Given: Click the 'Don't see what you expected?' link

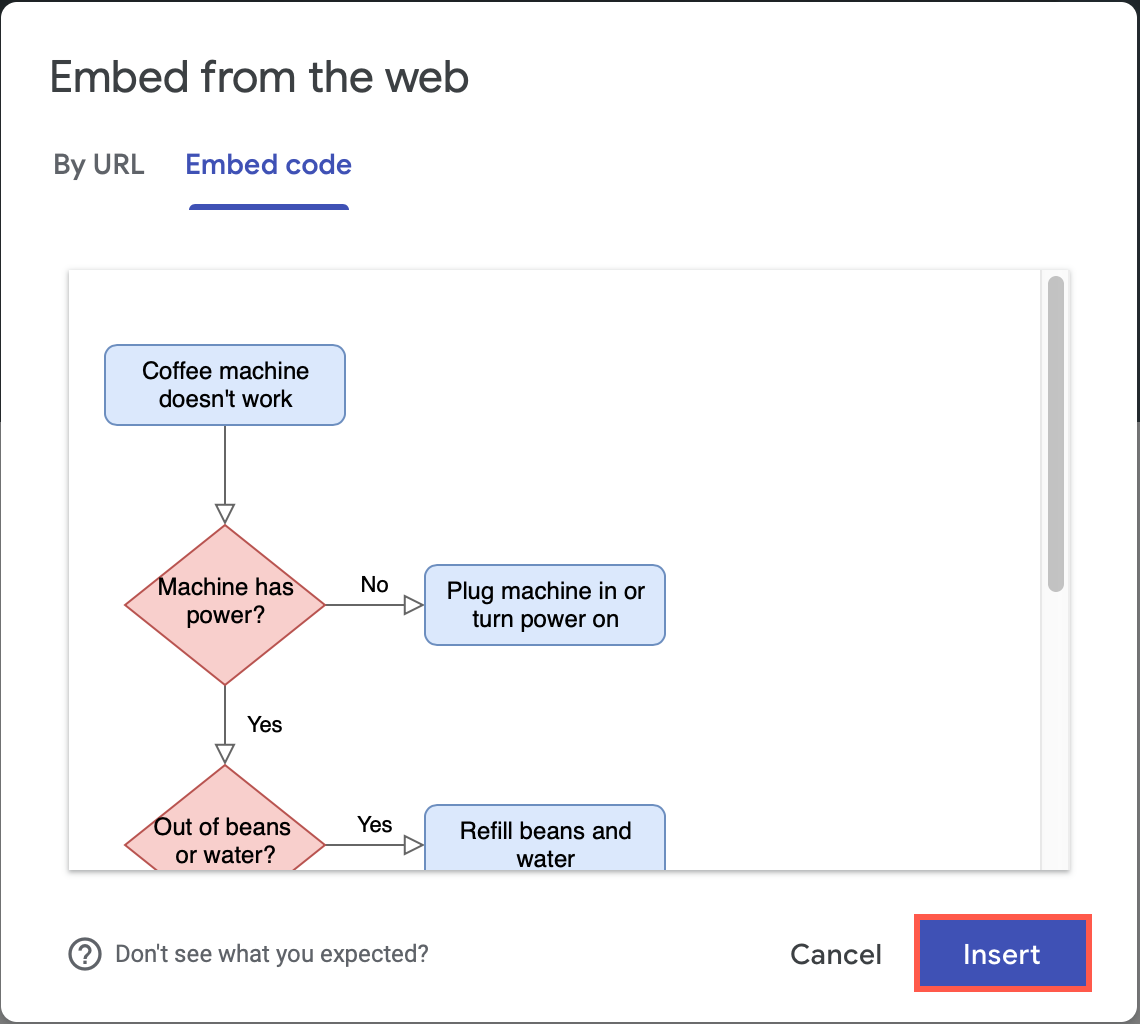Looking at the screenshot, I should (x=272, y=953).
